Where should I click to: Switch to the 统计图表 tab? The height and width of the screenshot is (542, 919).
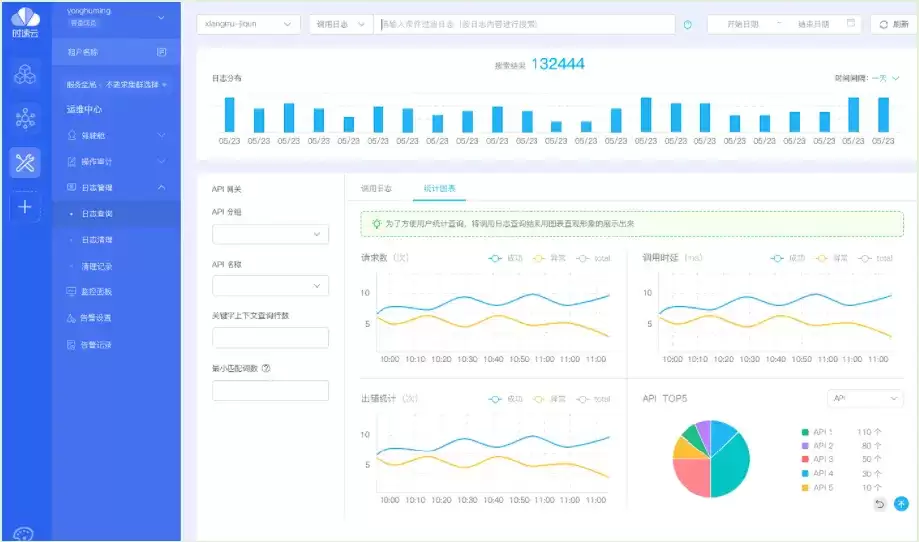click(x=440, y=188)
